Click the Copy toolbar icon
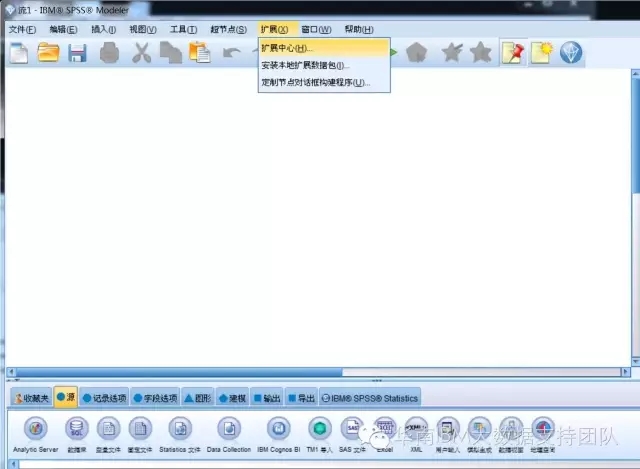Image resolution: width=640 pixels, height=469 pixels. 171,53
